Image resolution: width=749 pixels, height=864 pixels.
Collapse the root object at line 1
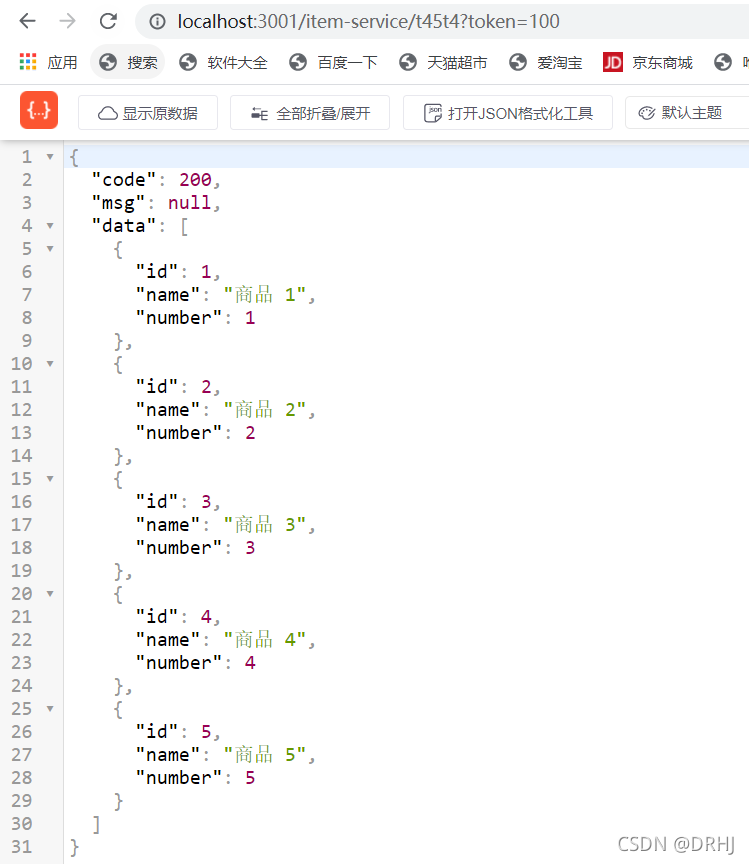50,157
